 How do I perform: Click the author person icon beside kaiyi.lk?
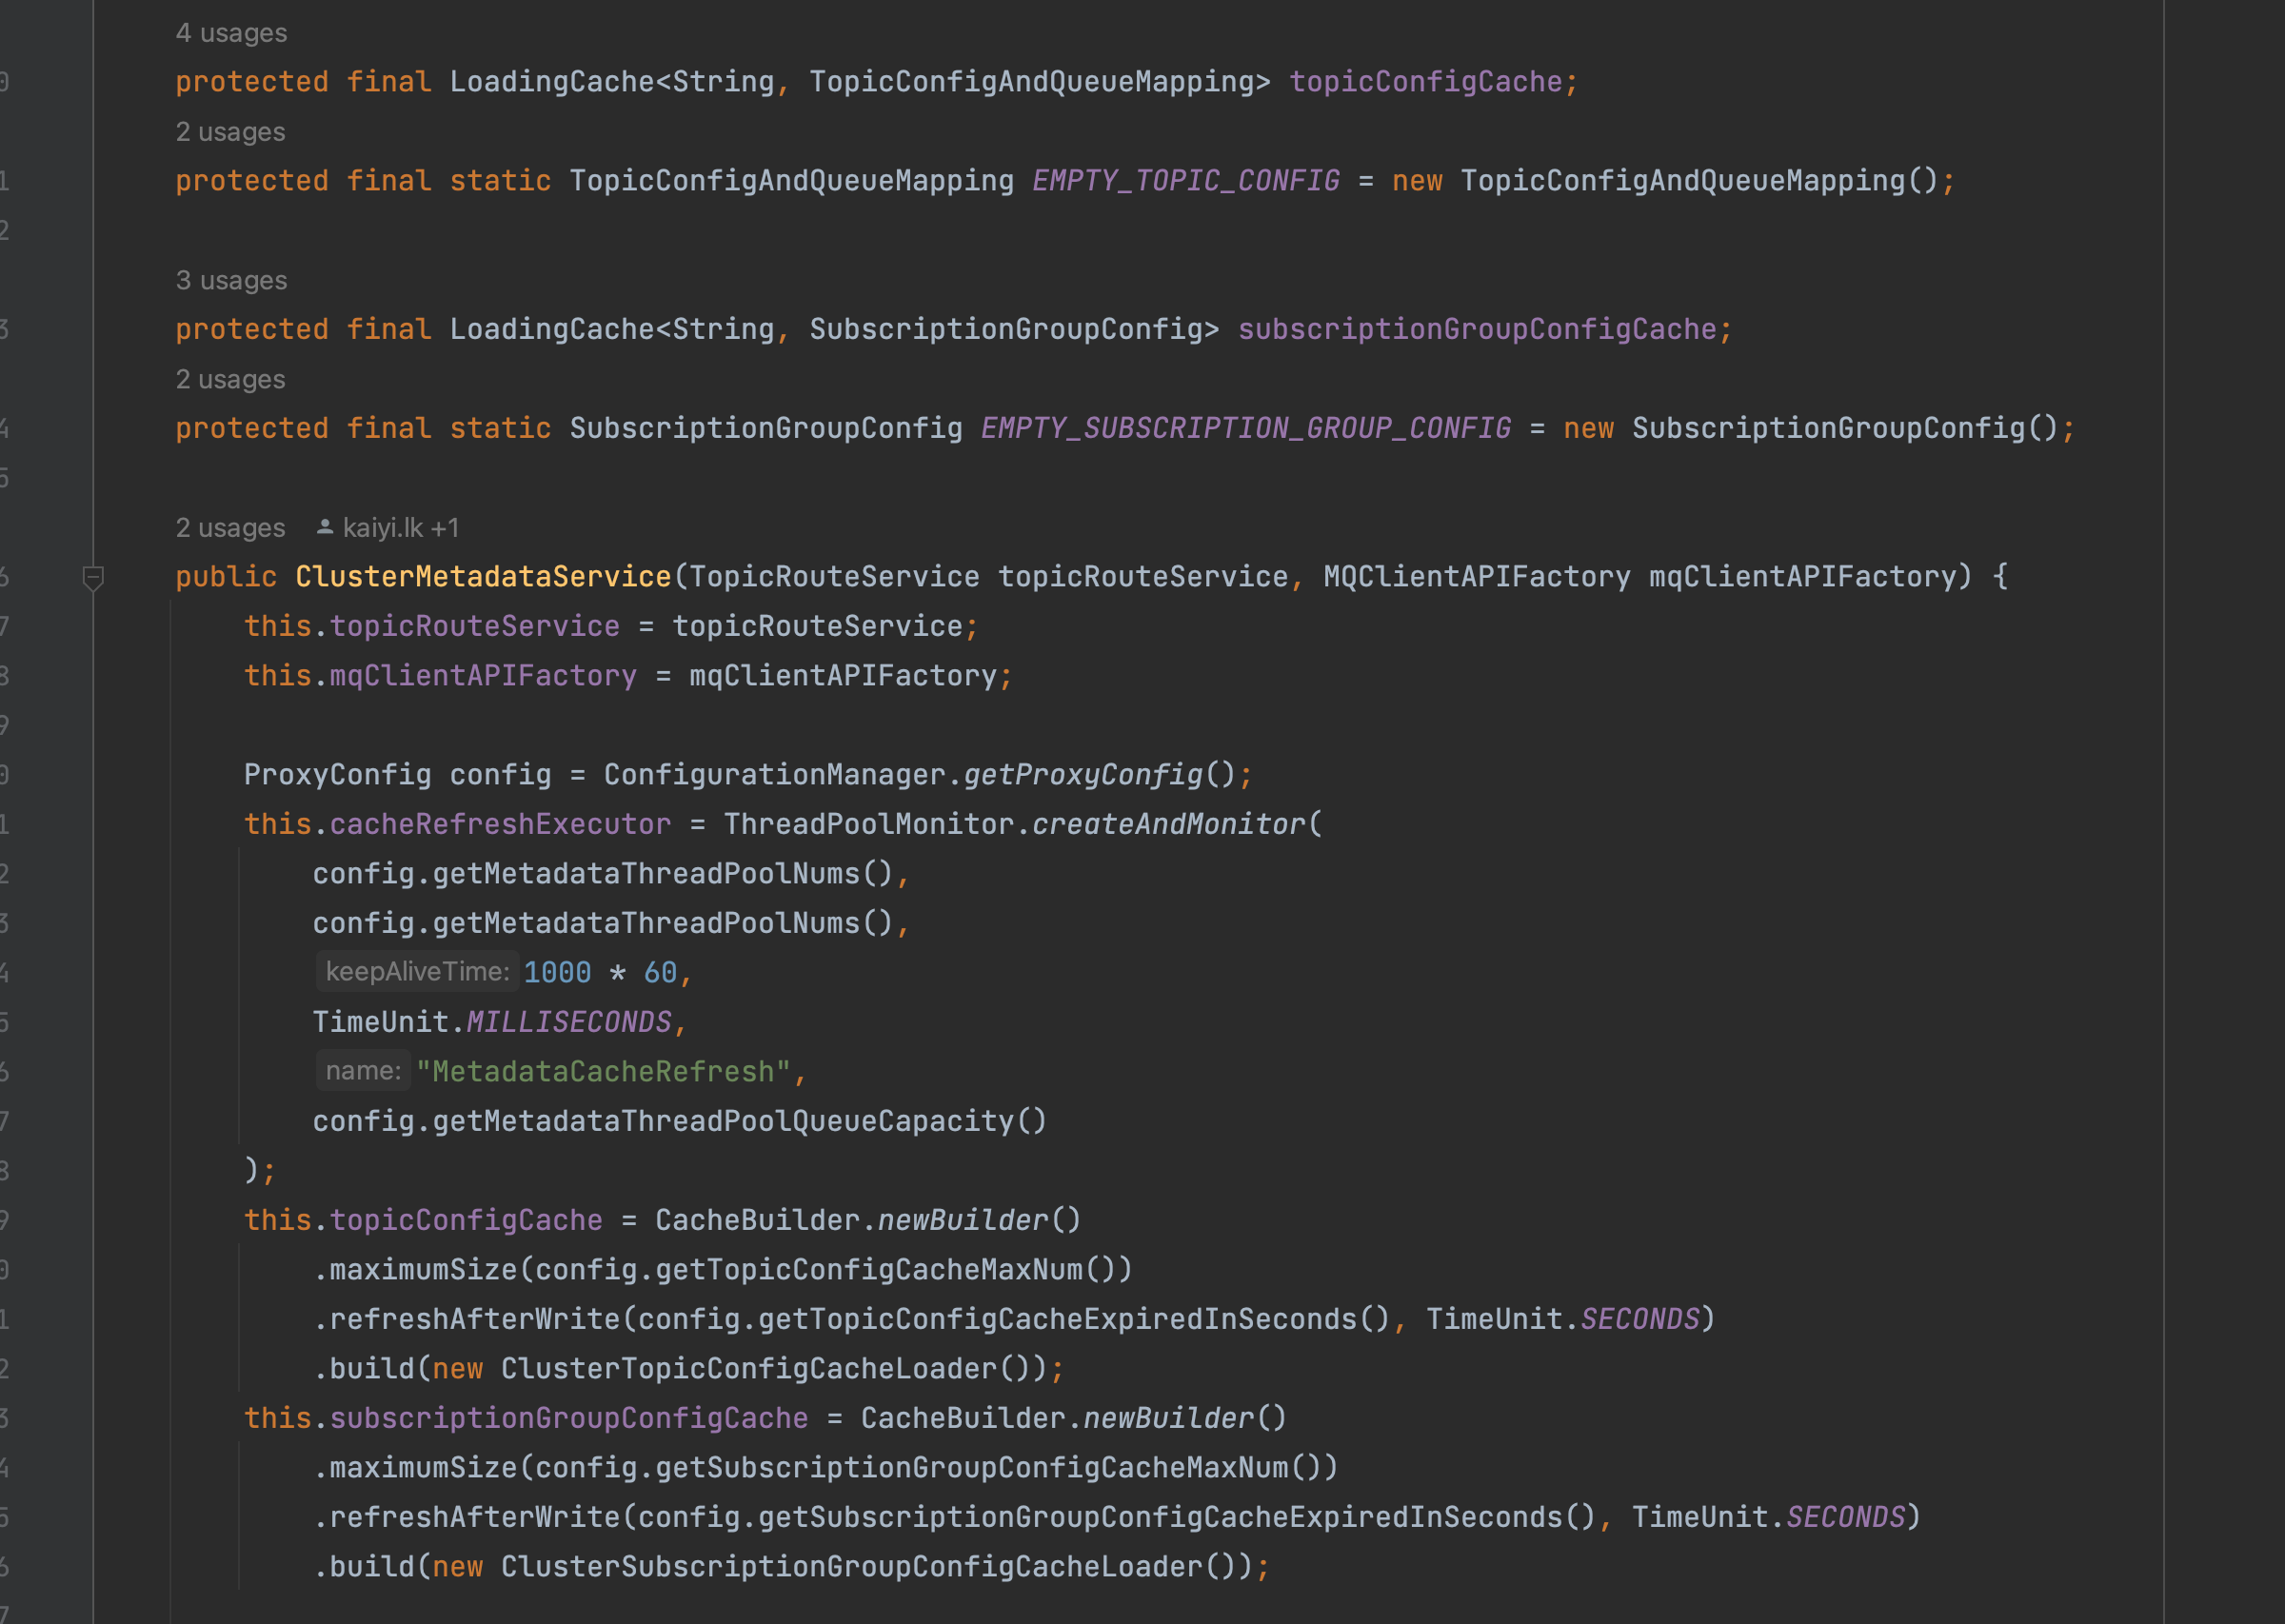click(x=325, y=527)
